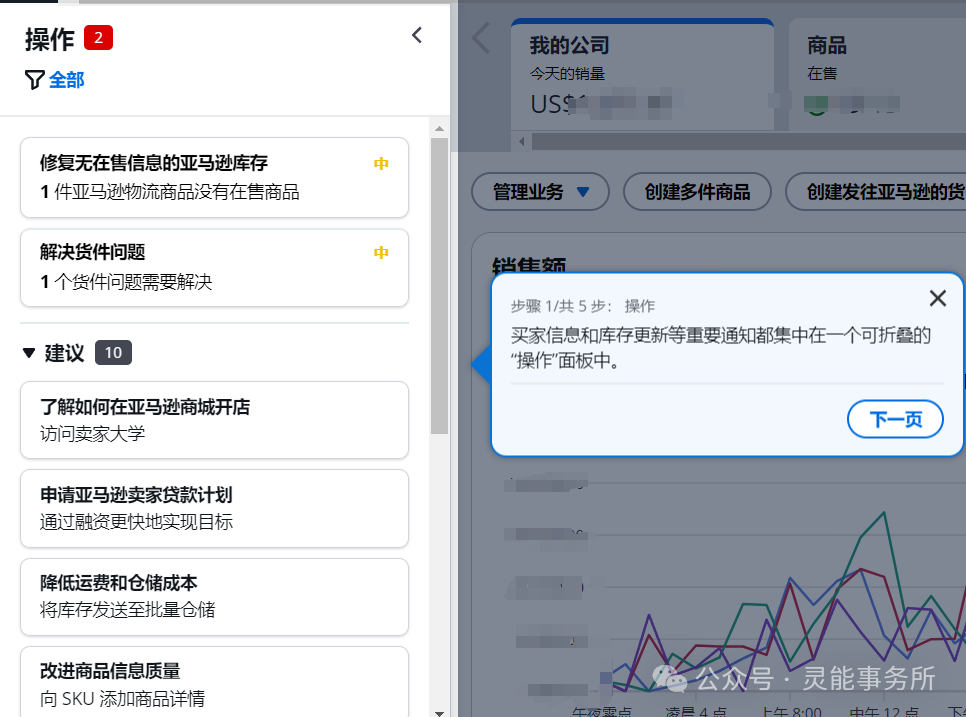Click the 下一页 tutorial button
The image size is (966, 717).
[896, 419]
